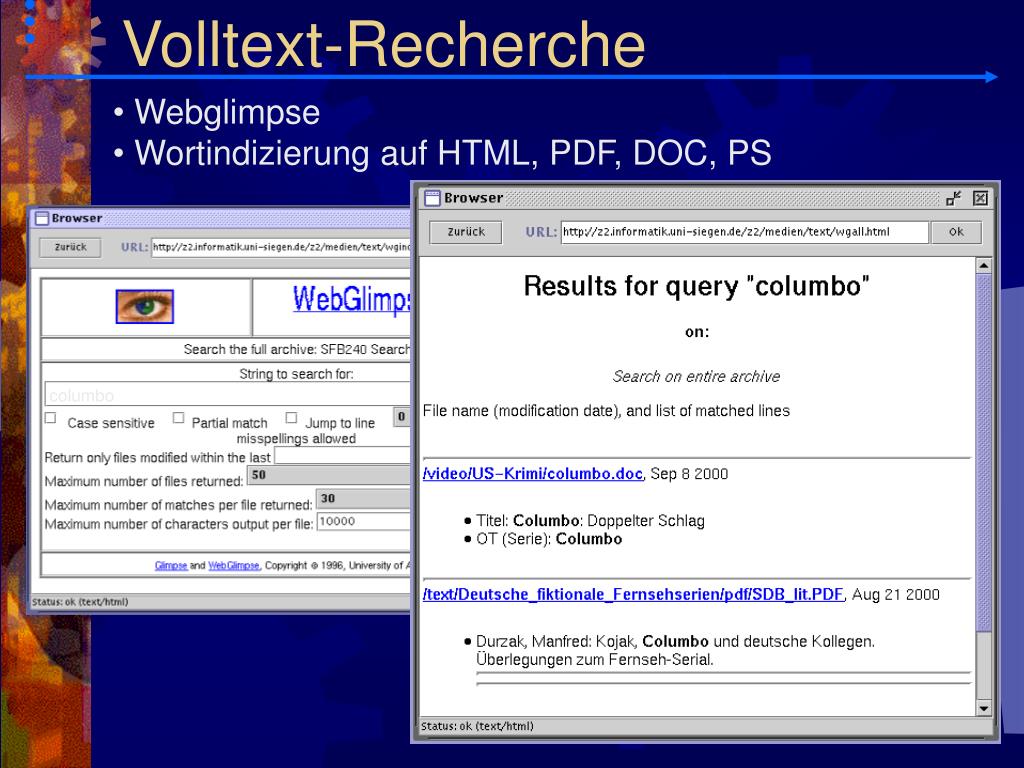Click text Search on entire archive
Viewport: 1024px width, 768px height.
click(696, 376)
